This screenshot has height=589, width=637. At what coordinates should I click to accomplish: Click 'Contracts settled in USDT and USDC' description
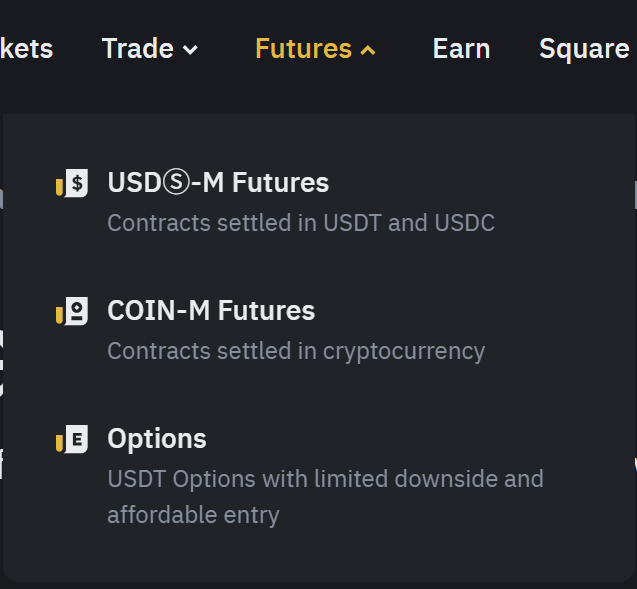[301, 222]
